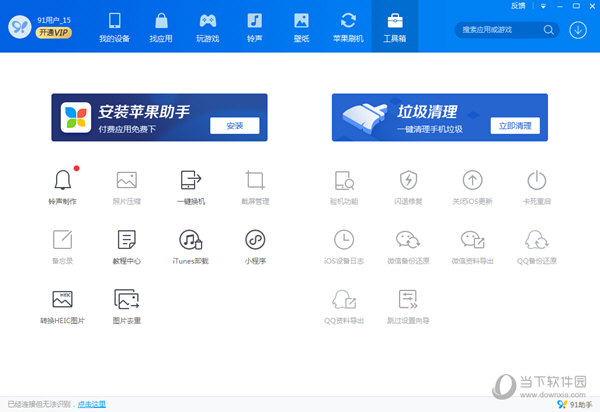600x412 pixels.
Task: Open the QQ备份还原 backup tool
Action: (x=537, y=246)
